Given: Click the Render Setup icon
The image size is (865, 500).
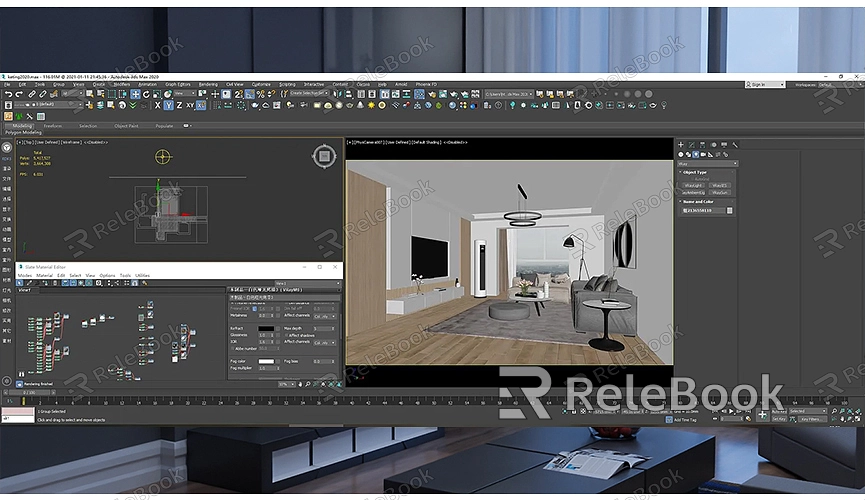Looking at the screenshot, I should click(432, 94).
